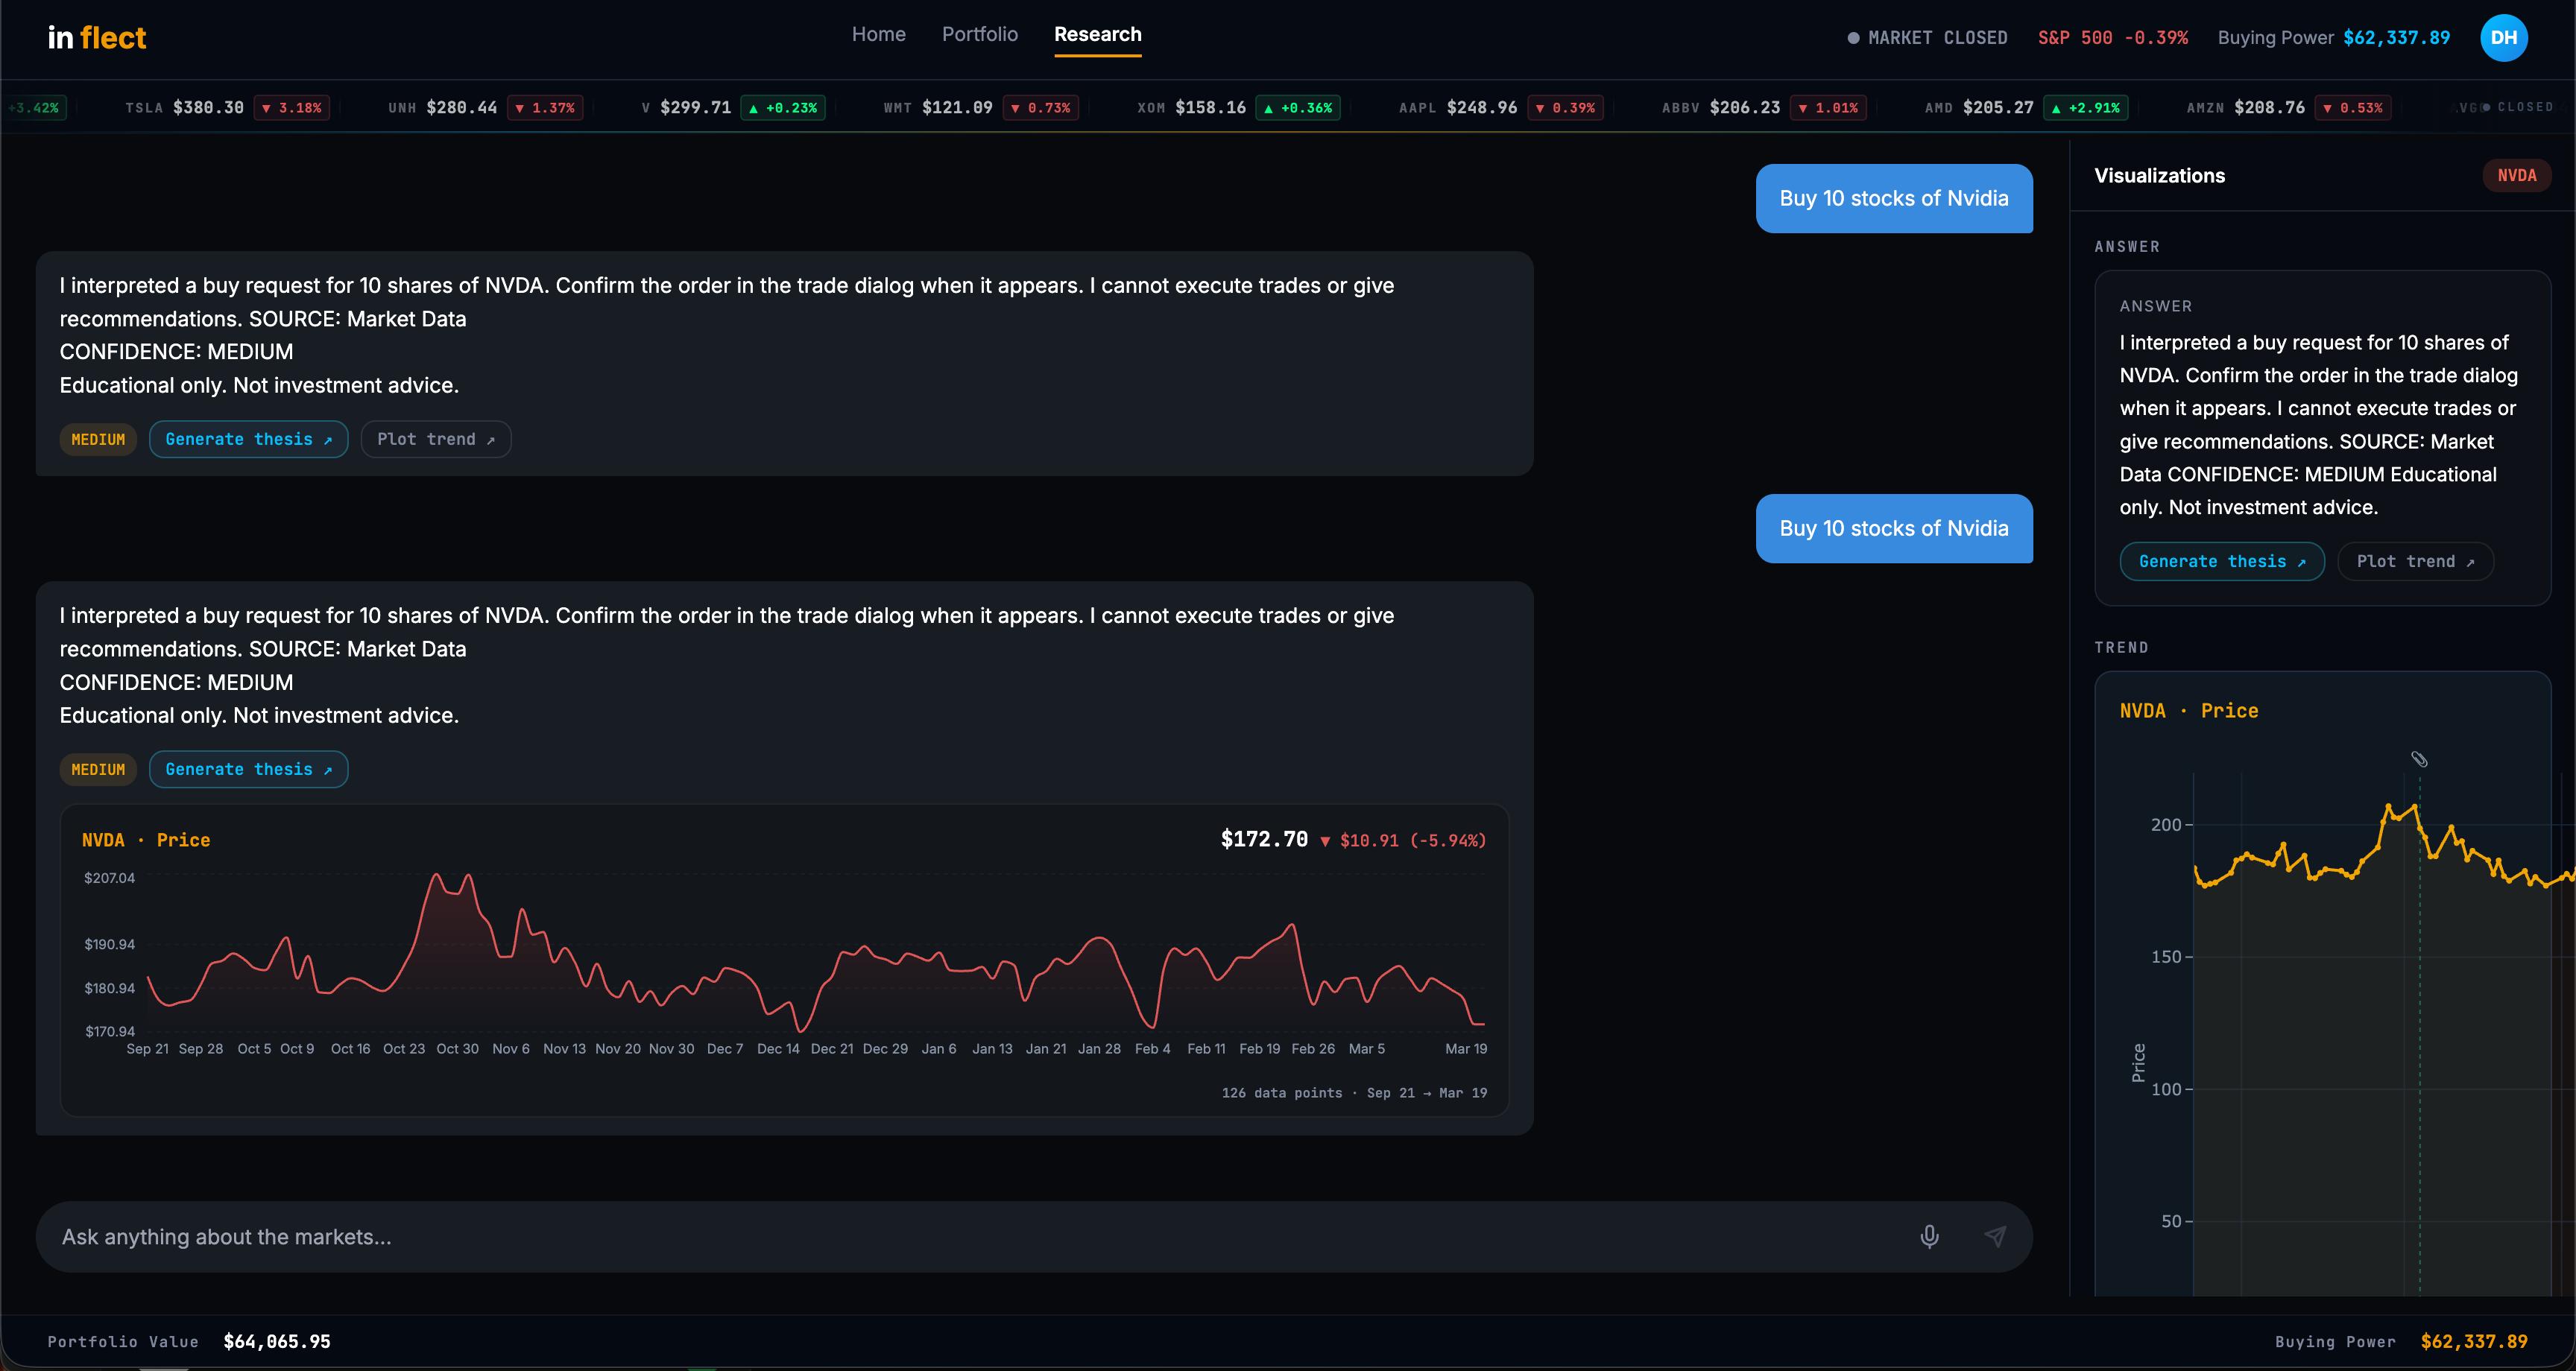2576x1371 pixels.
Task: Click the send message paper plane icon
Action: (1994, 1236)
